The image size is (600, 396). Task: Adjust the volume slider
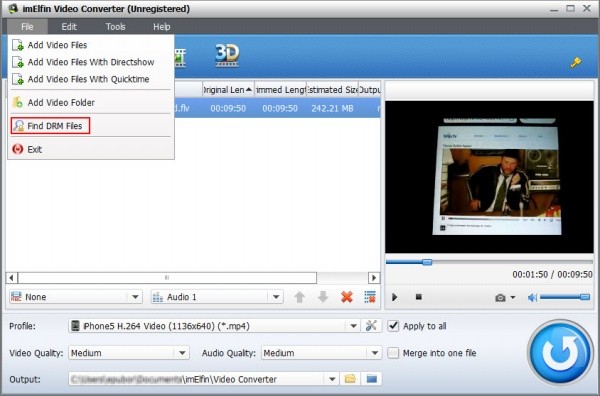point(565,297)
